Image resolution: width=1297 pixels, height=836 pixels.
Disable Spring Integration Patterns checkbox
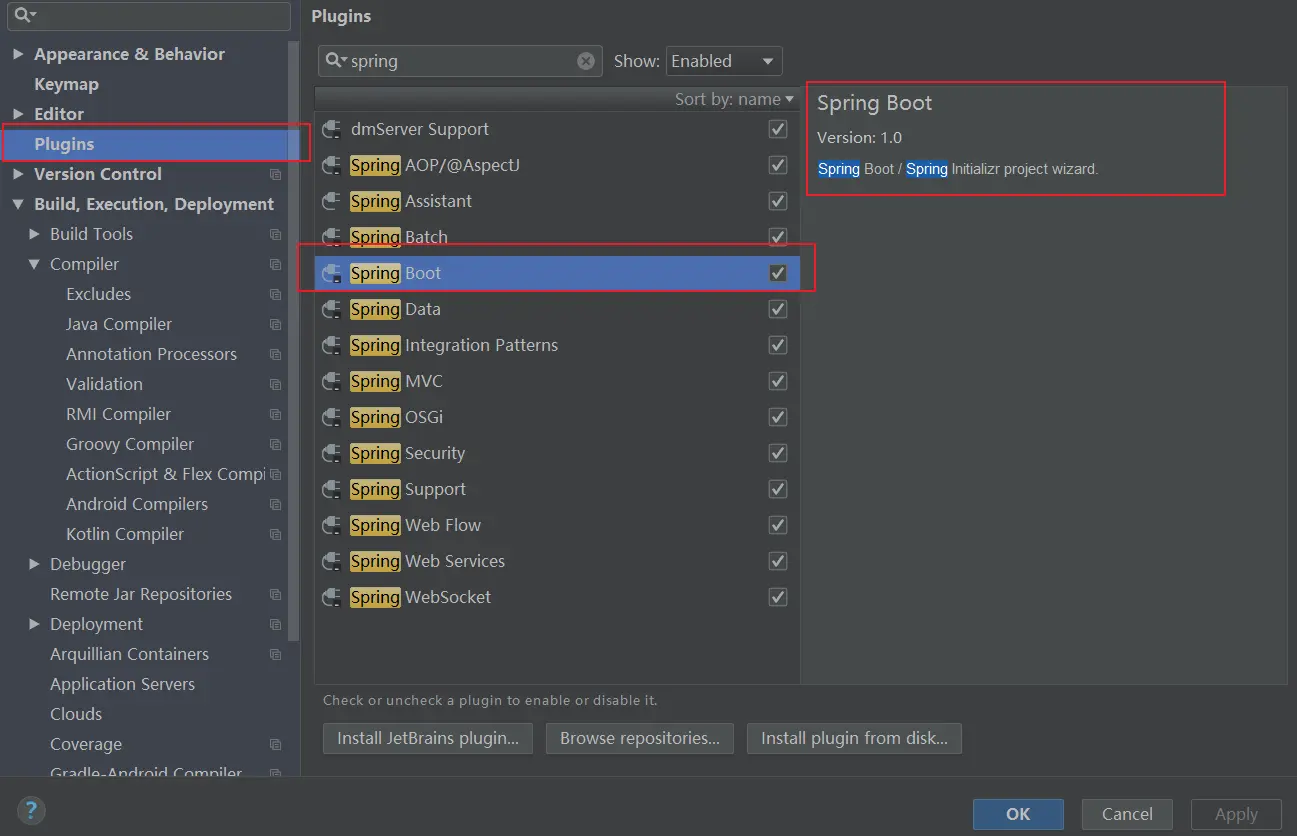click(778, 345)
